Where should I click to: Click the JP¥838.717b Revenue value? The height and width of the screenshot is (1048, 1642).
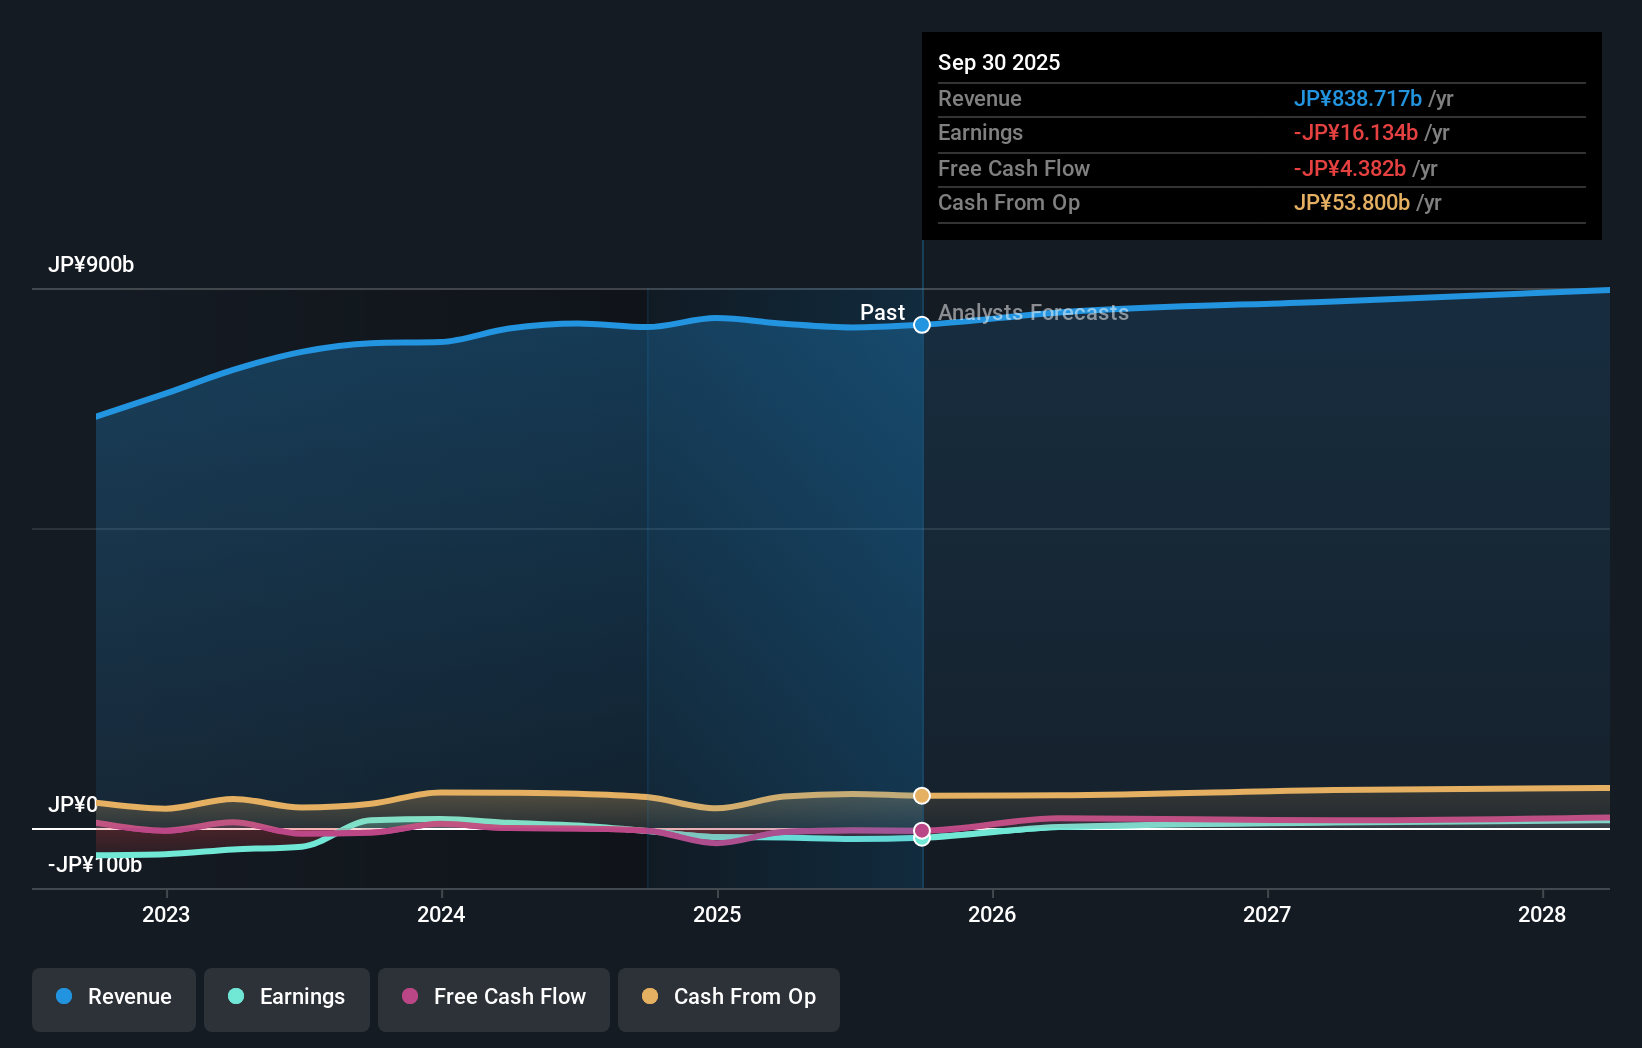[1359, 99]
